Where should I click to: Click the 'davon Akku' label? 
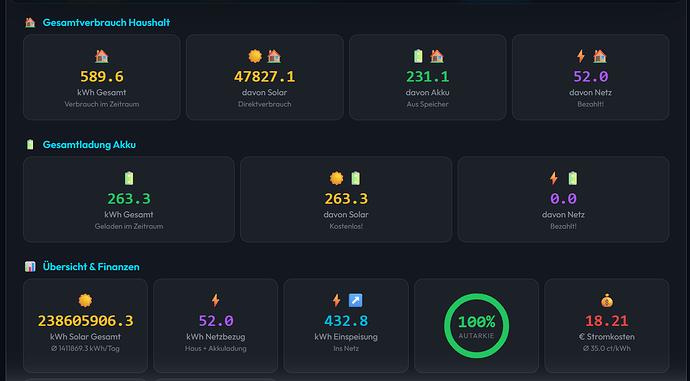tap(428, 92)
